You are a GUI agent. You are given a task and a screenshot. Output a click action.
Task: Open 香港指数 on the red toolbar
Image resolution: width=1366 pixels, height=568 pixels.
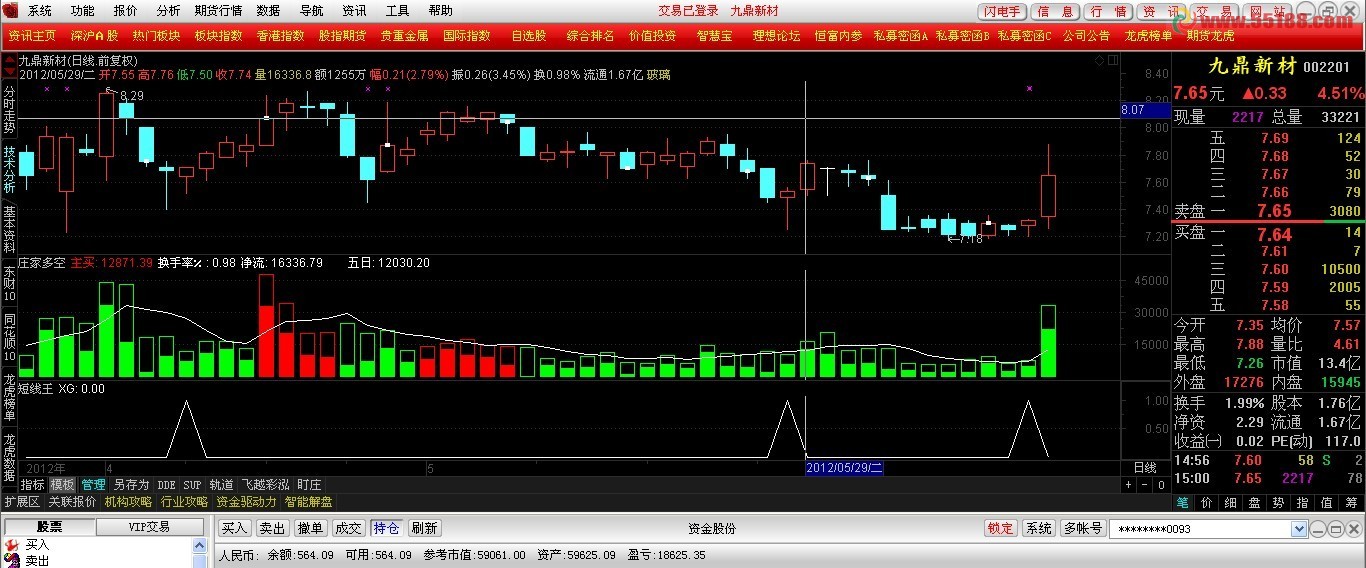[280, 35]
